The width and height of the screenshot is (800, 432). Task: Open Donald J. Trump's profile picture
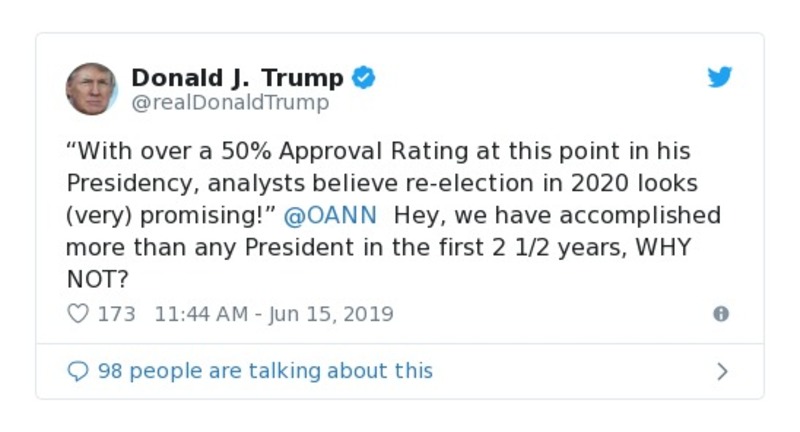tap(92, 88)
